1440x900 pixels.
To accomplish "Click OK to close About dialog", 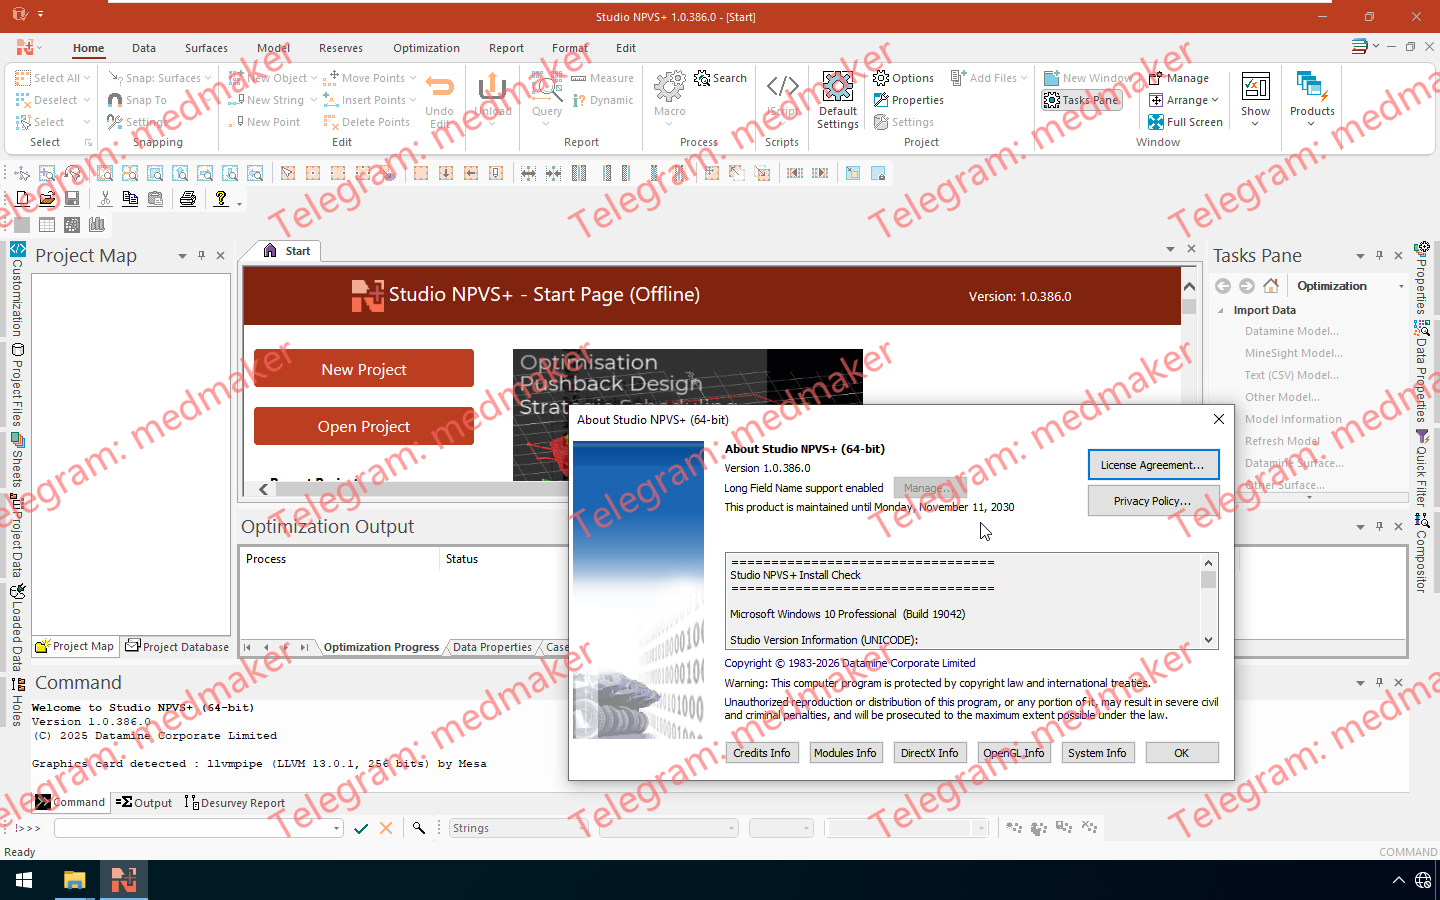I will (x=1182, y=753).
